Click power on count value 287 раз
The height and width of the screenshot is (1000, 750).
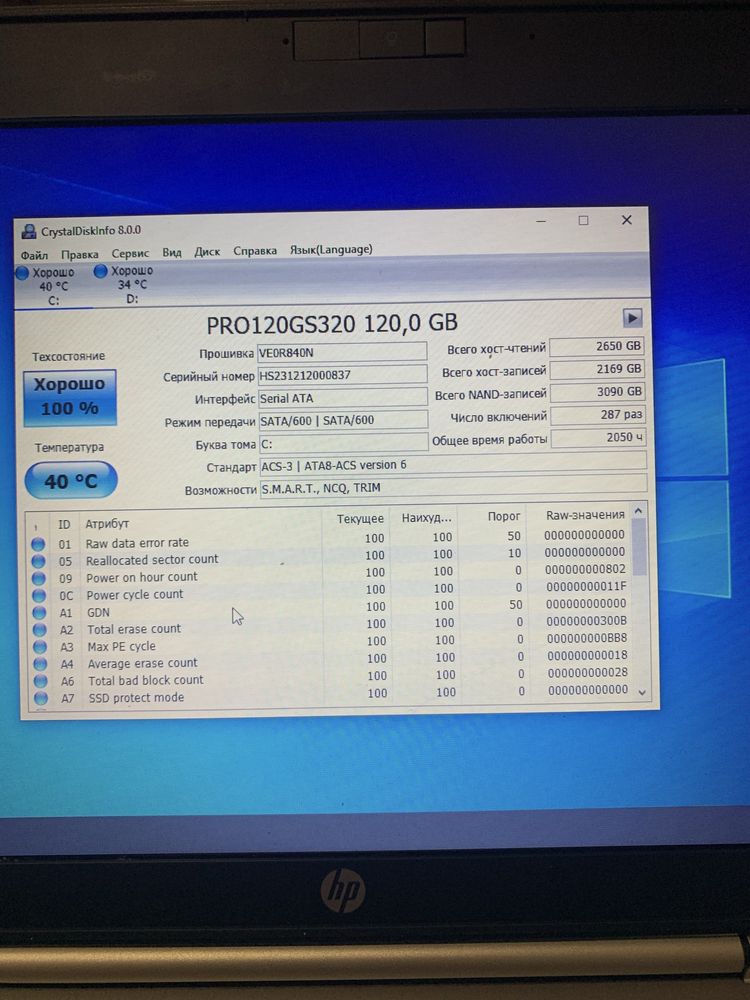(x=598, y=415)
